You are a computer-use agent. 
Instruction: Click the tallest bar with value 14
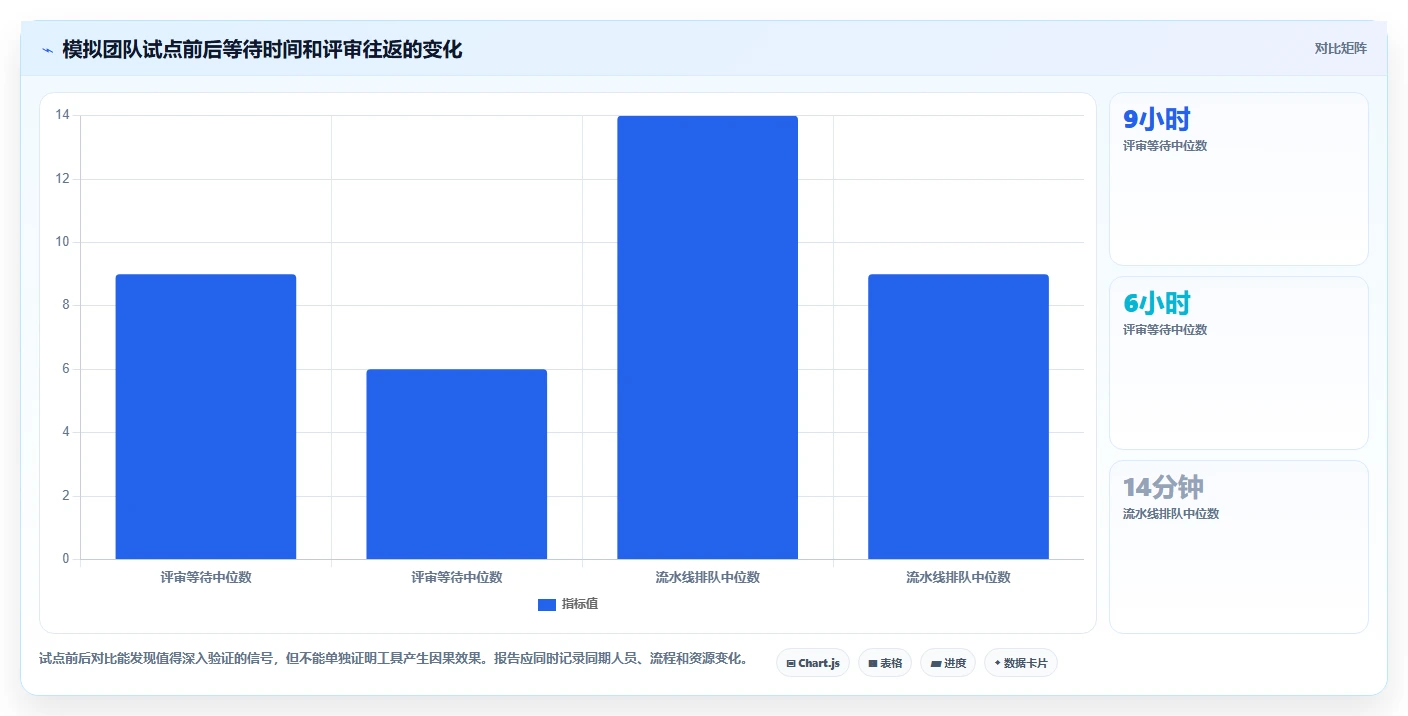[x=708, y=337]
